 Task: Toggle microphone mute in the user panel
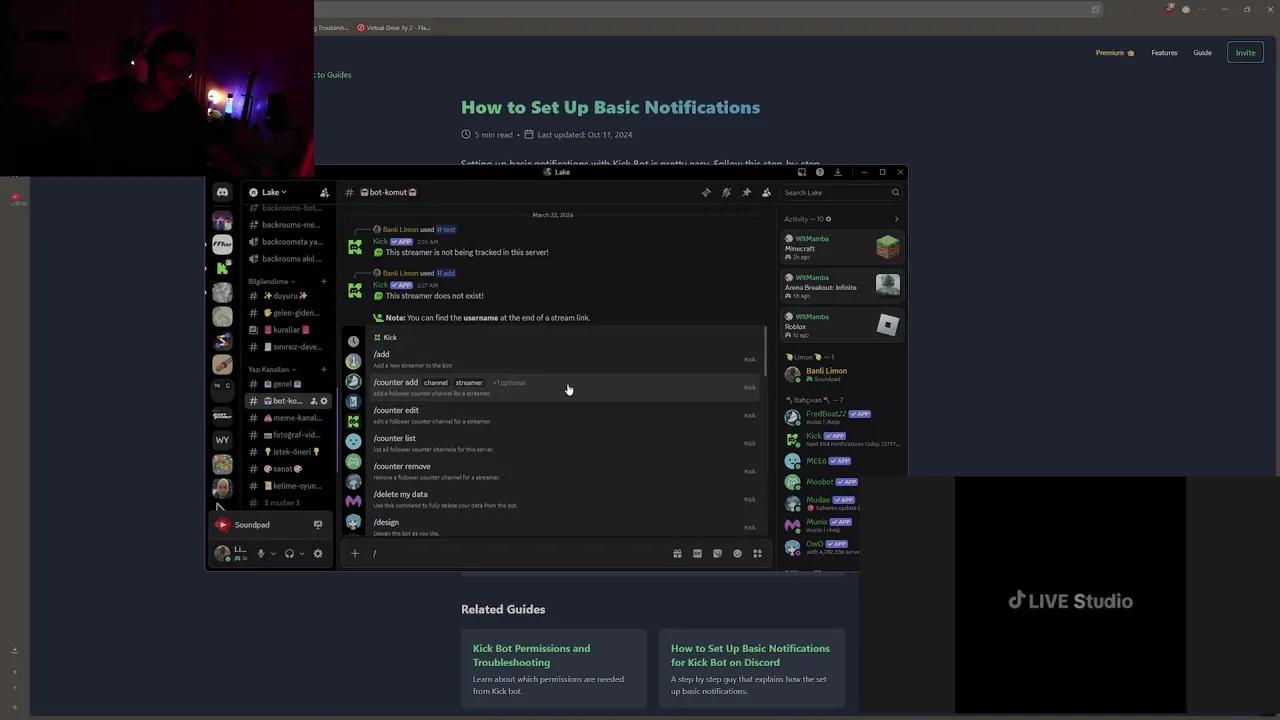[x=260, y=553]
